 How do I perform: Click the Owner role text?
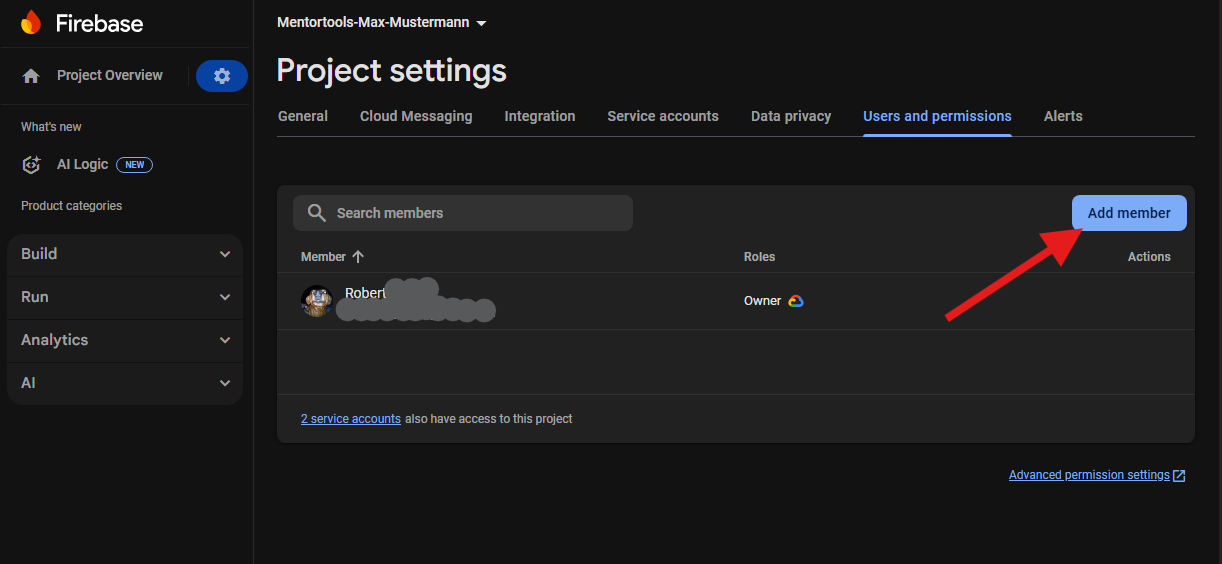coord(762,301)
